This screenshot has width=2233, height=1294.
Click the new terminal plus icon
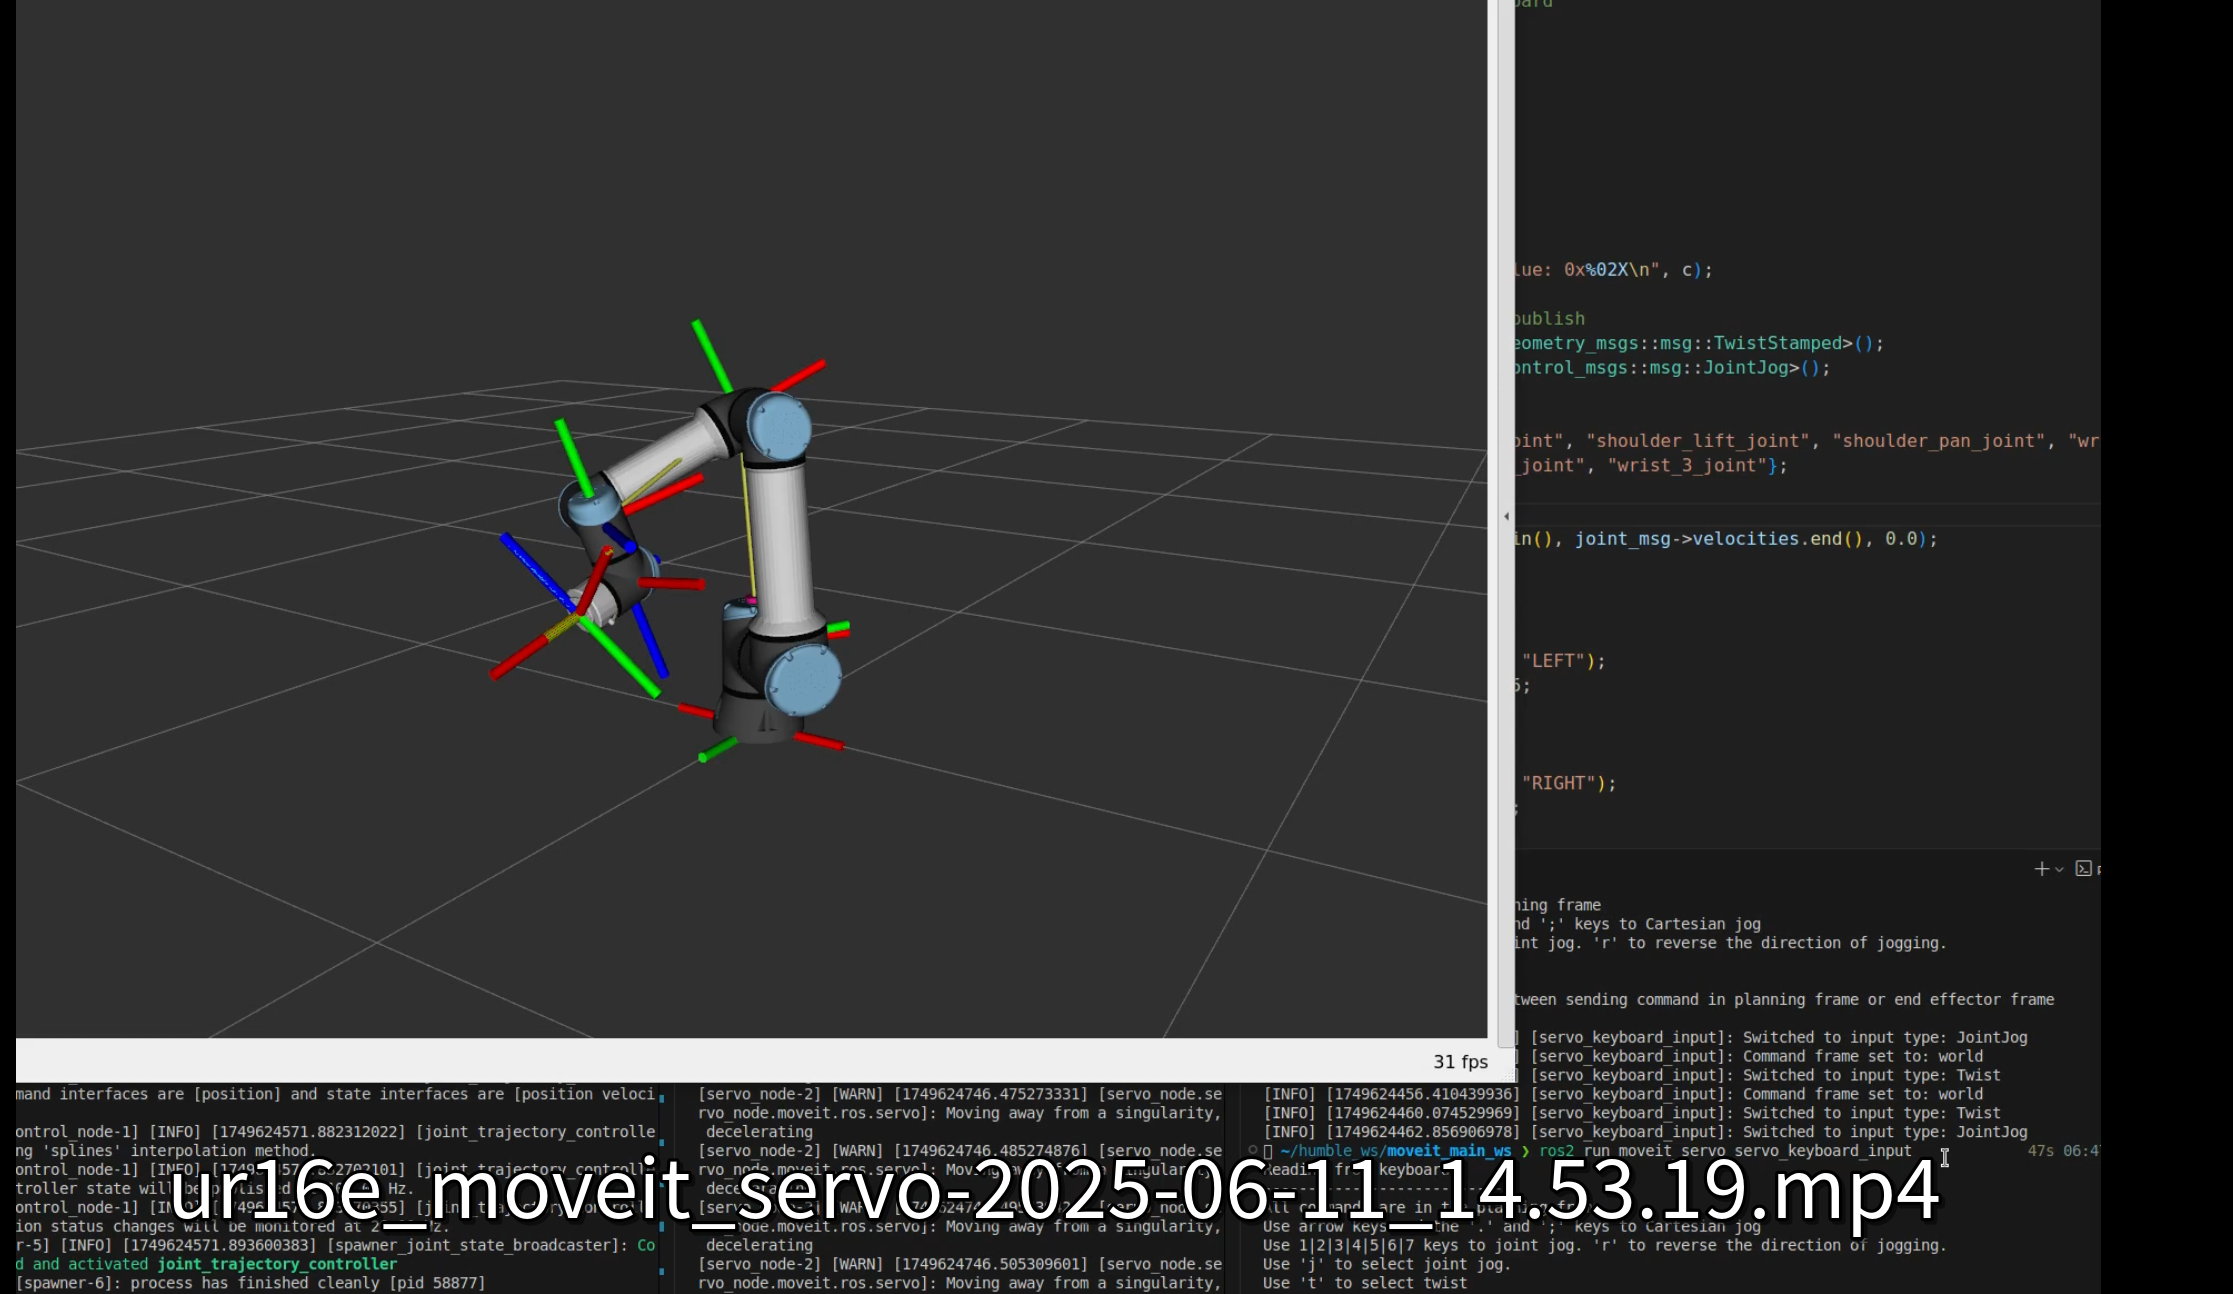coord(2041,869)
